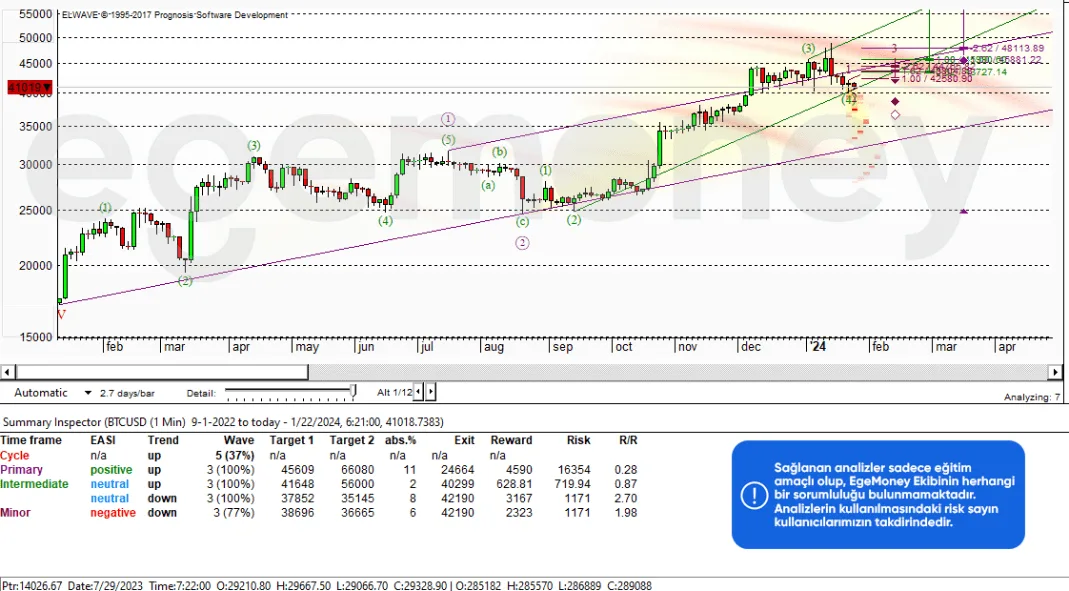
Task: Click the right stepper arrow beside Alt 1/12
Action: [430, 391]
